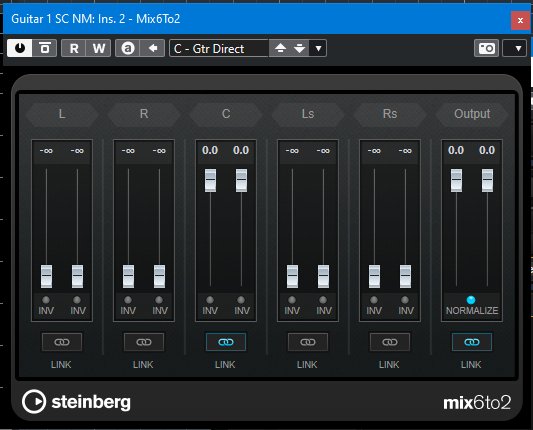Click the bypass effect button
The image size is (533, 430).
point(45,48)
